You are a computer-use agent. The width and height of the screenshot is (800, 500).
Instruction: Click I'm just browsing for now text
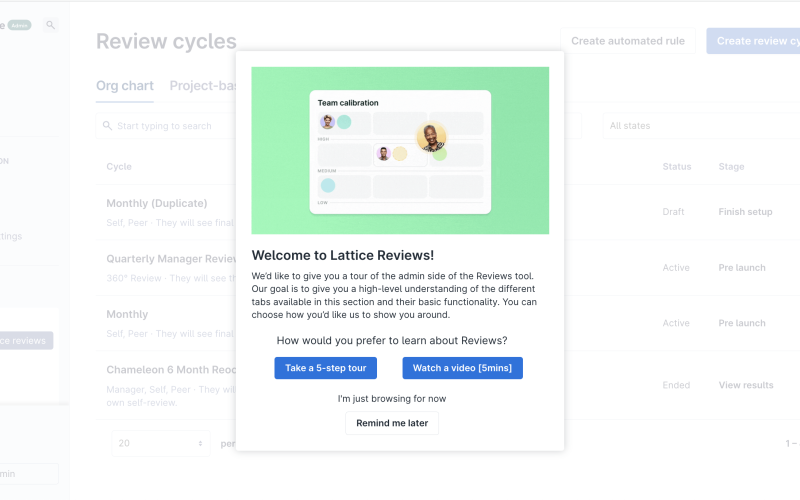tap(392, 398)
